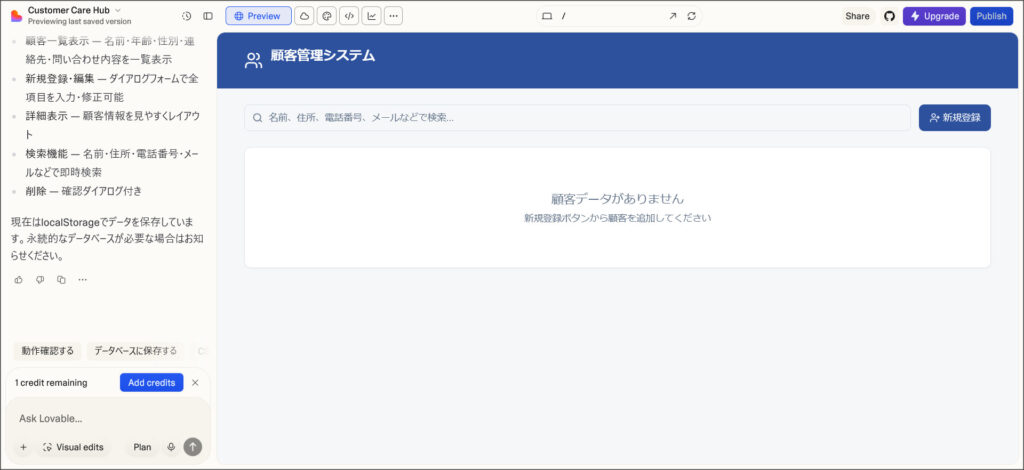
Task: Click the 検索機能 bullet text
Action: coord(112,163)
